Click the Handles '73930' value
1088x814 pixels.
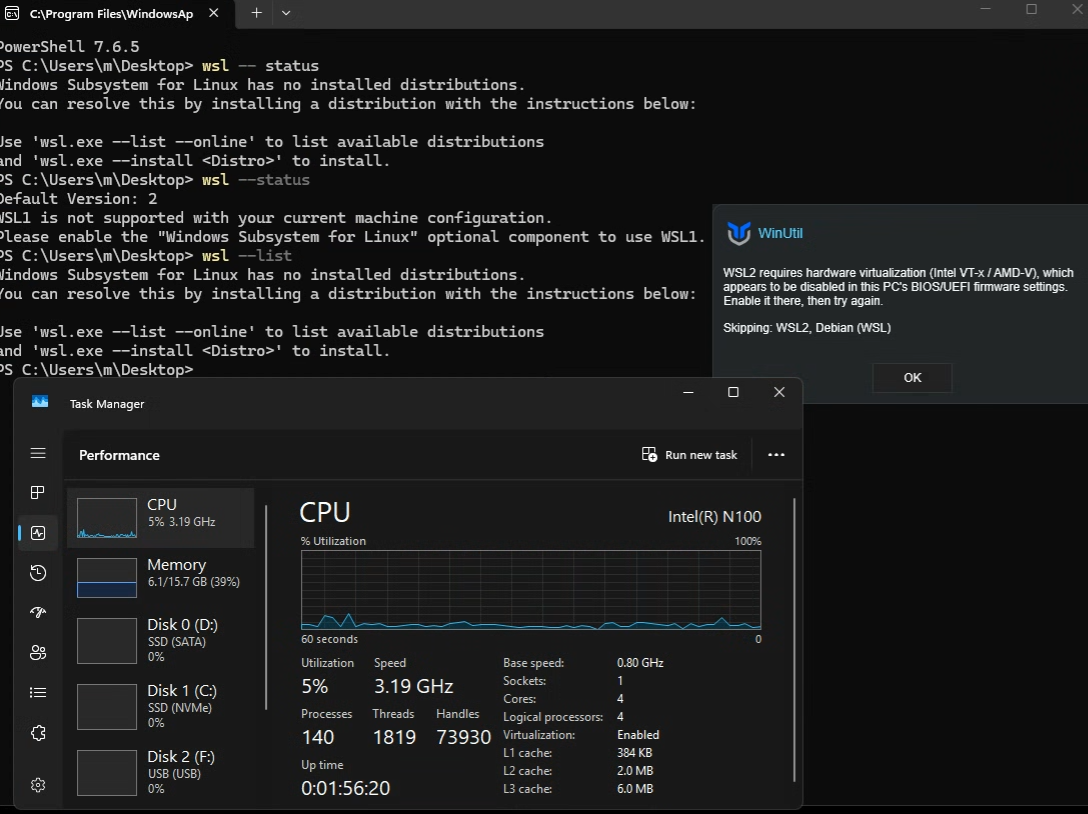pos(464,737)
